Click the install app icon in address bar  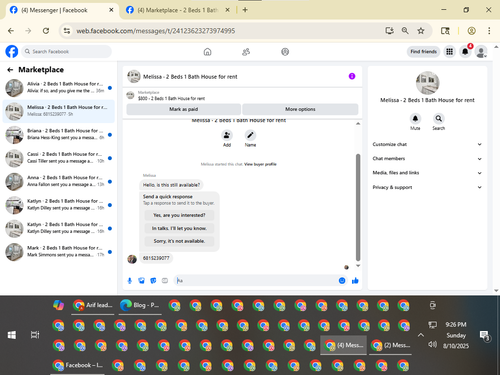click(x=389, y=31)
